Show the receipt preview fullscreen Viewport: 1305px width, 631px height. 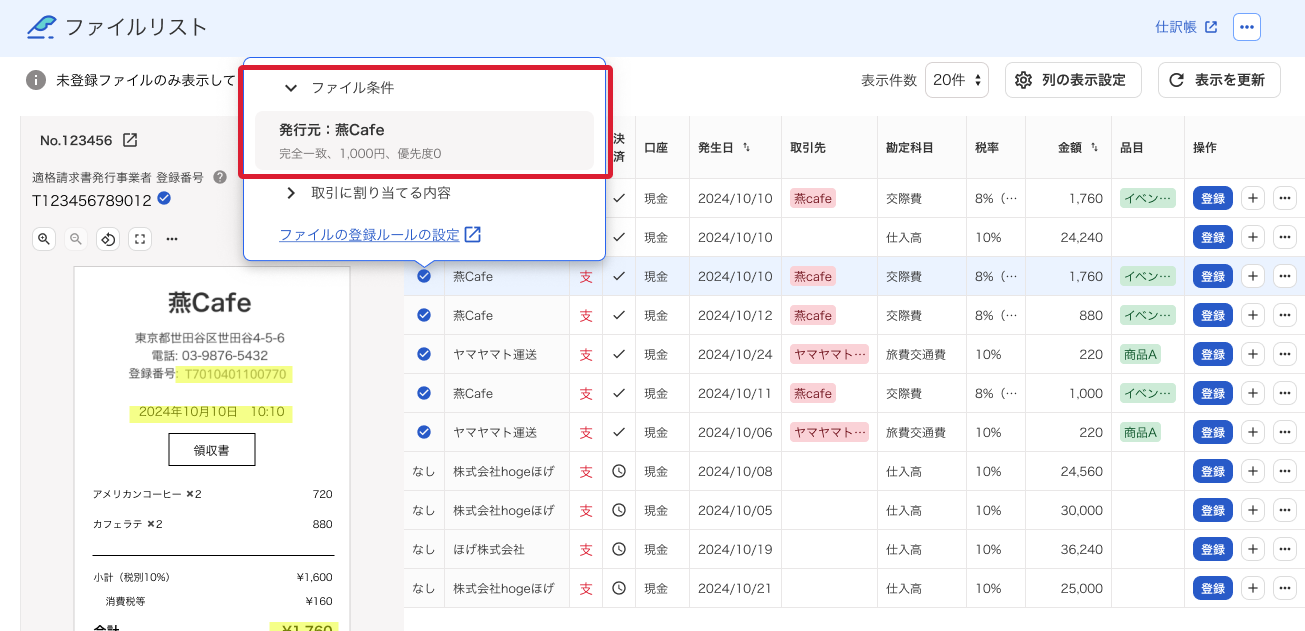point(140,238)
